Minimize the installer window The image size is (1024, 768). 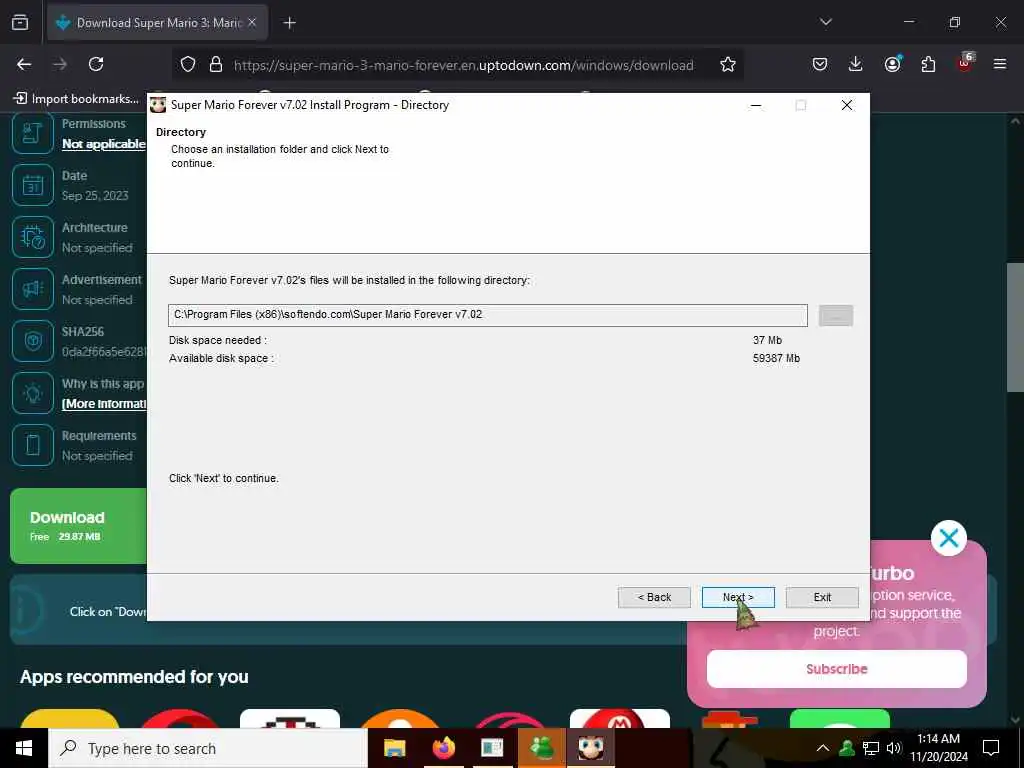[756, 105]
